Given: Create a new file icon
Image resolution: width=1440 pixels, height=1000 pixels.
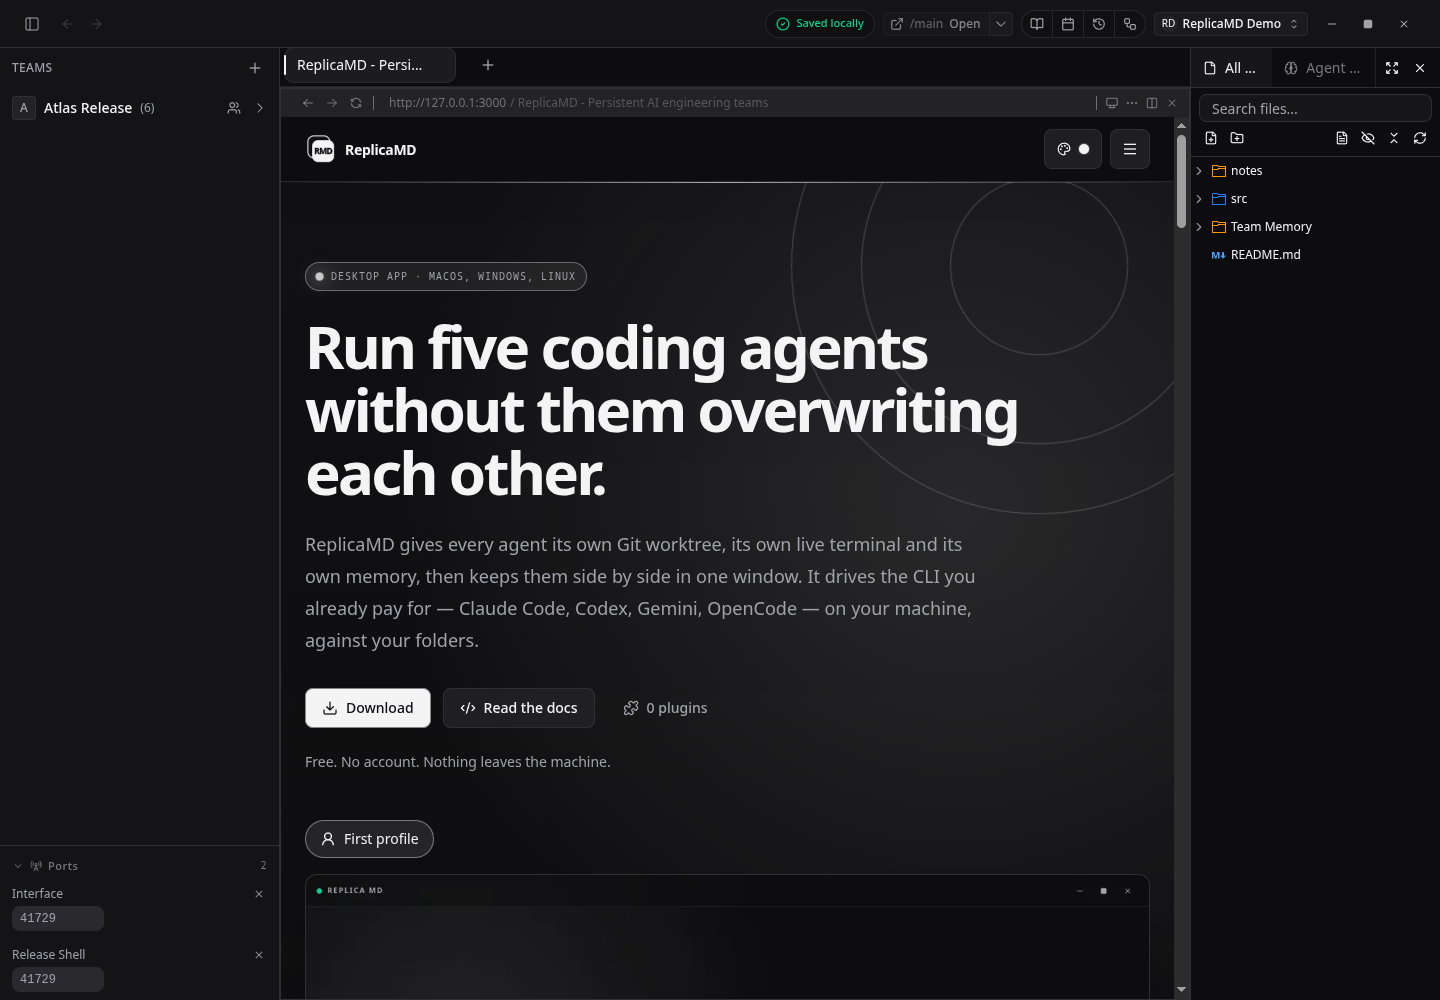Looking at the screenshot, I should (x=1211, y=138).
